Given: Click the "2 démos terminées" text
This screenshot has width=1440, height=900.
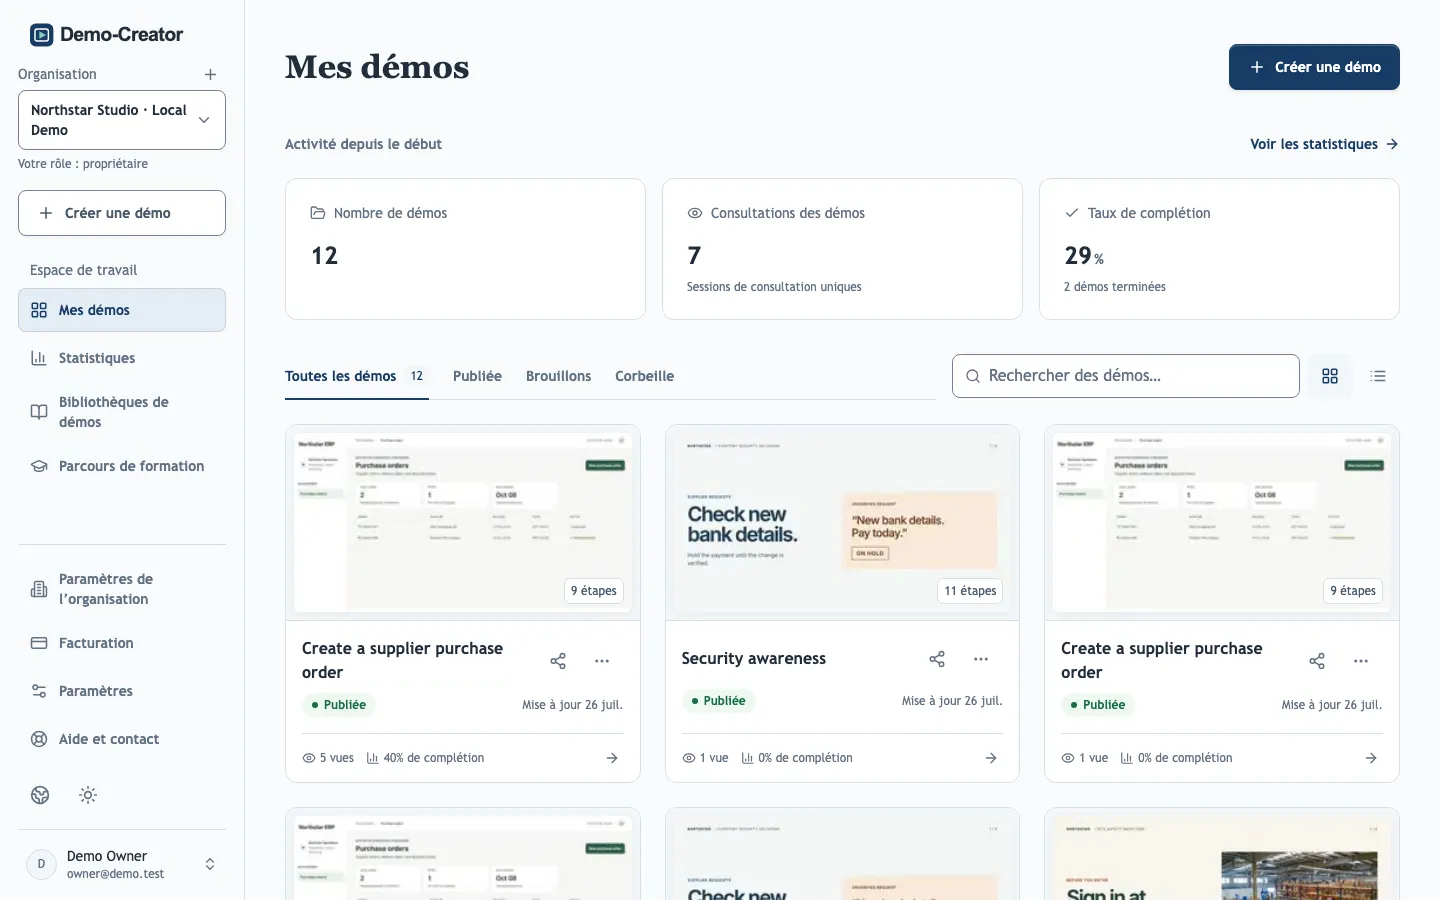Looking at the screenshot, I should (1115, 287).
